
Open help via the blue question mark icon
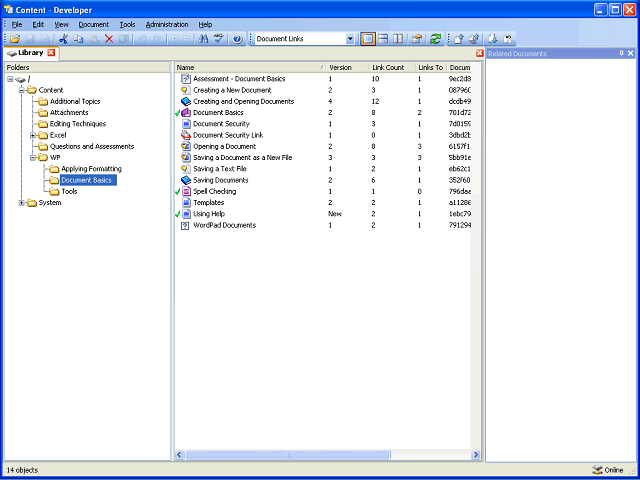pyautogui.click(x=238, y=39)
